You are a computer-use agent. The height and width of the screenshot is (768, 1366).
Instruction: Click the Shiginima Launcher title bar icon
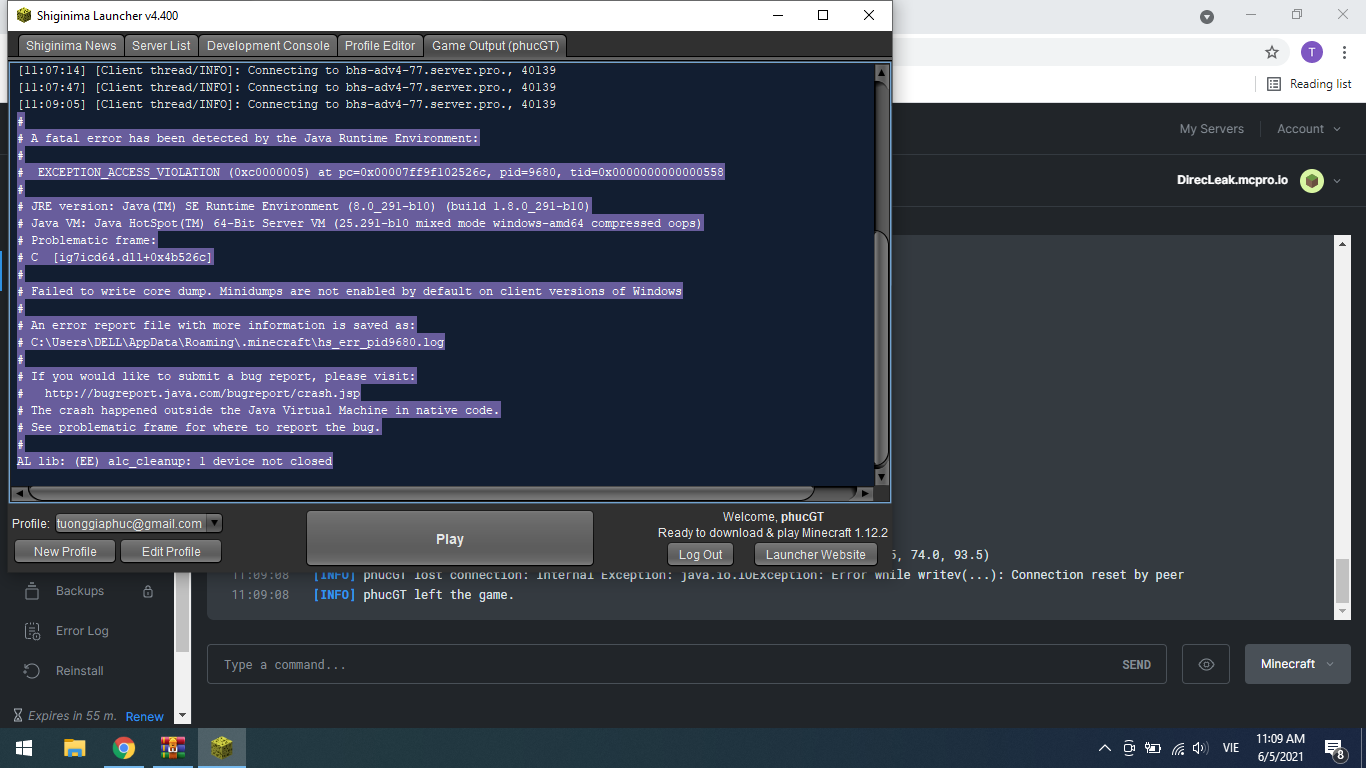23,15
